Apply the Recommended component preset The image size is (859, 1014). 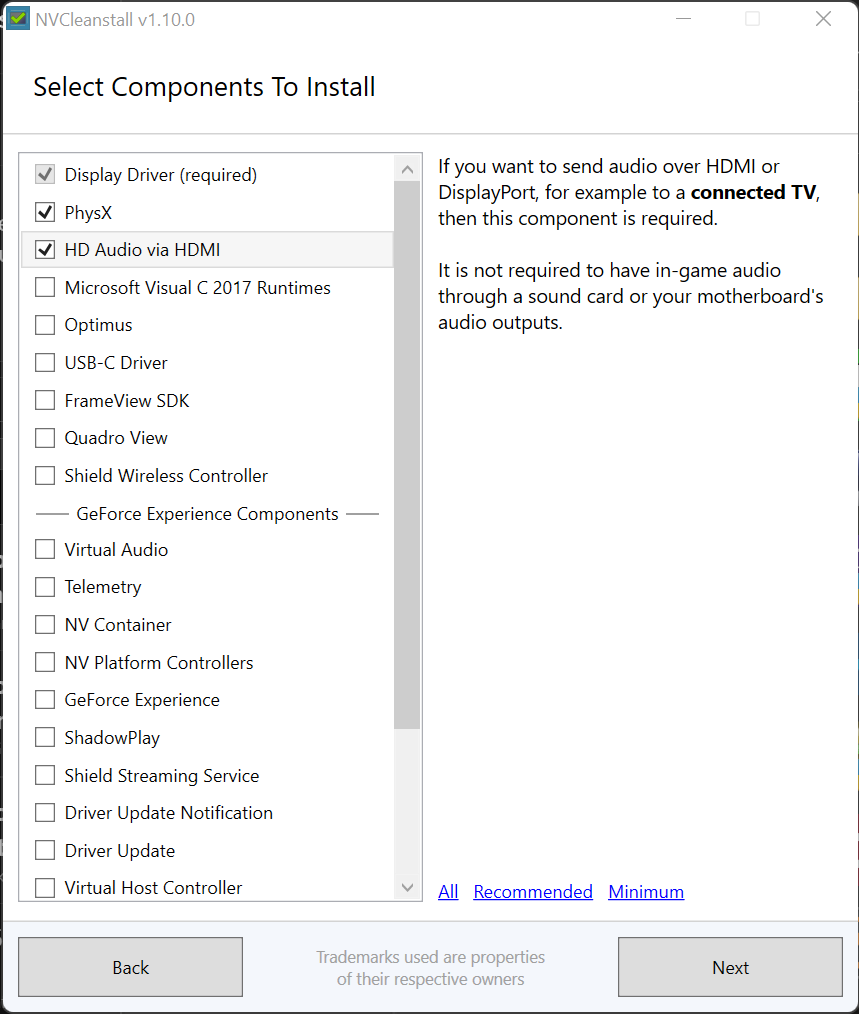[533, 892]
